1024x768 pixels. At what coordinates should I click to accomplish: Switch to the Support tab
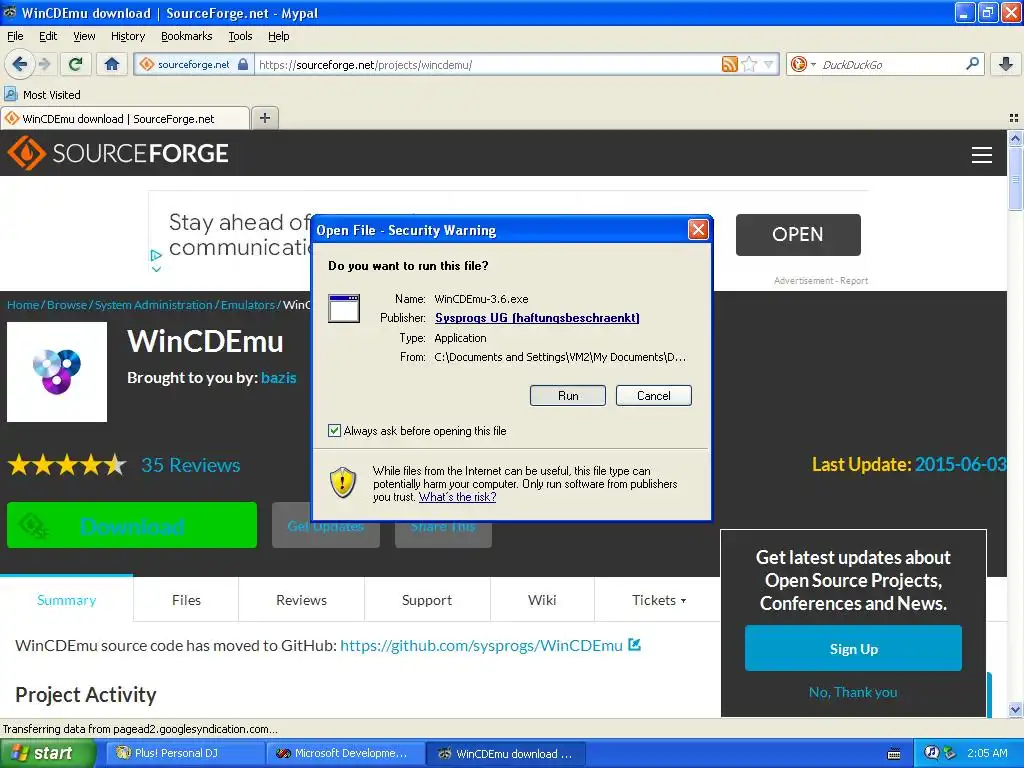426,600
